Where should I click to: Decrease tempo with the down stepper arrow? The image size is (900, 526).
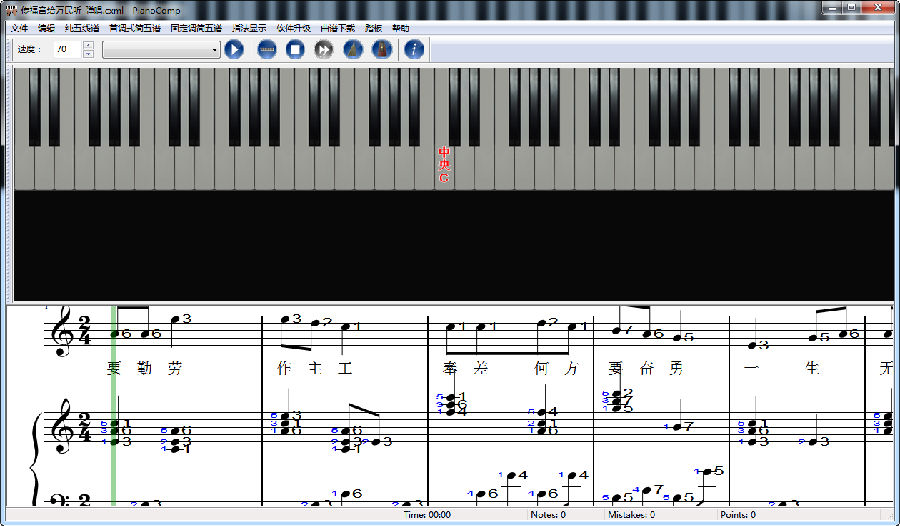(88, 53)
